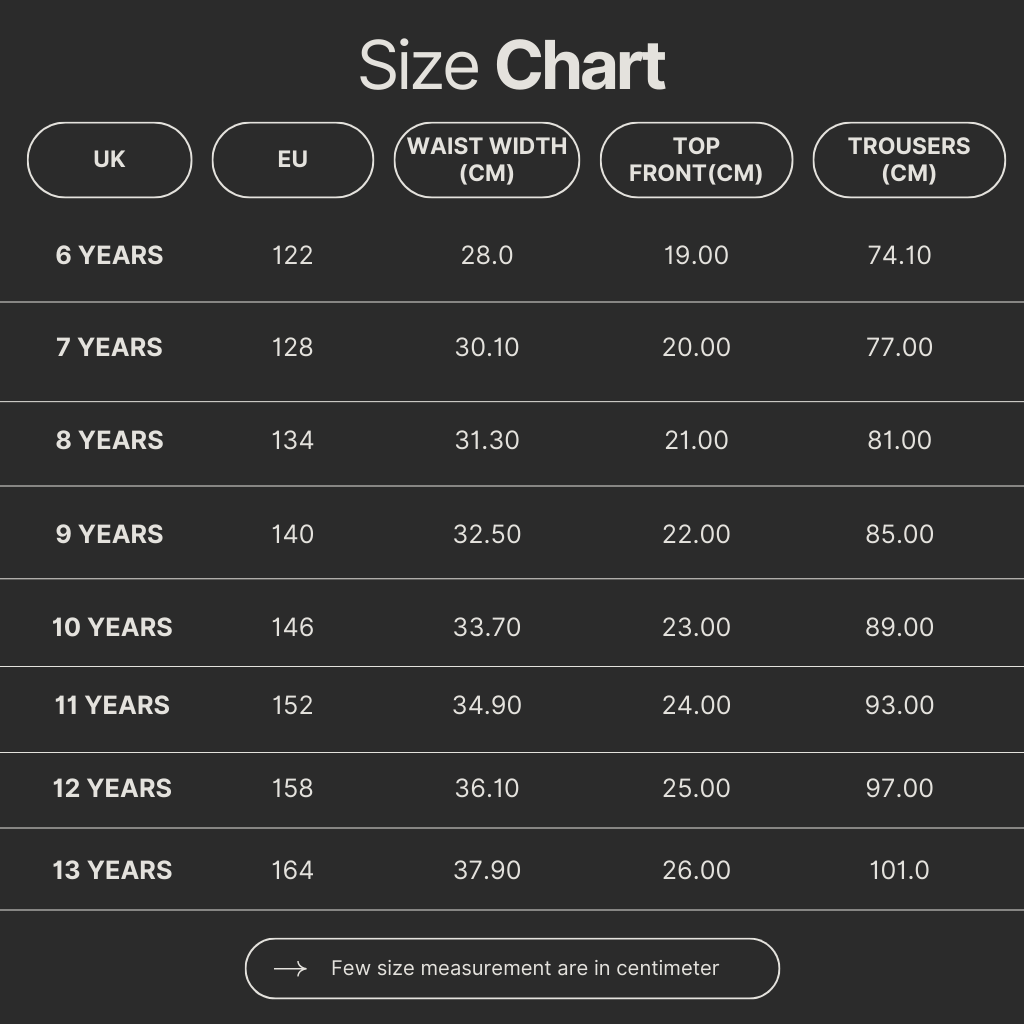Click the UK column header pill
The image size is (1024, 1024).
(x=109, y=160)
